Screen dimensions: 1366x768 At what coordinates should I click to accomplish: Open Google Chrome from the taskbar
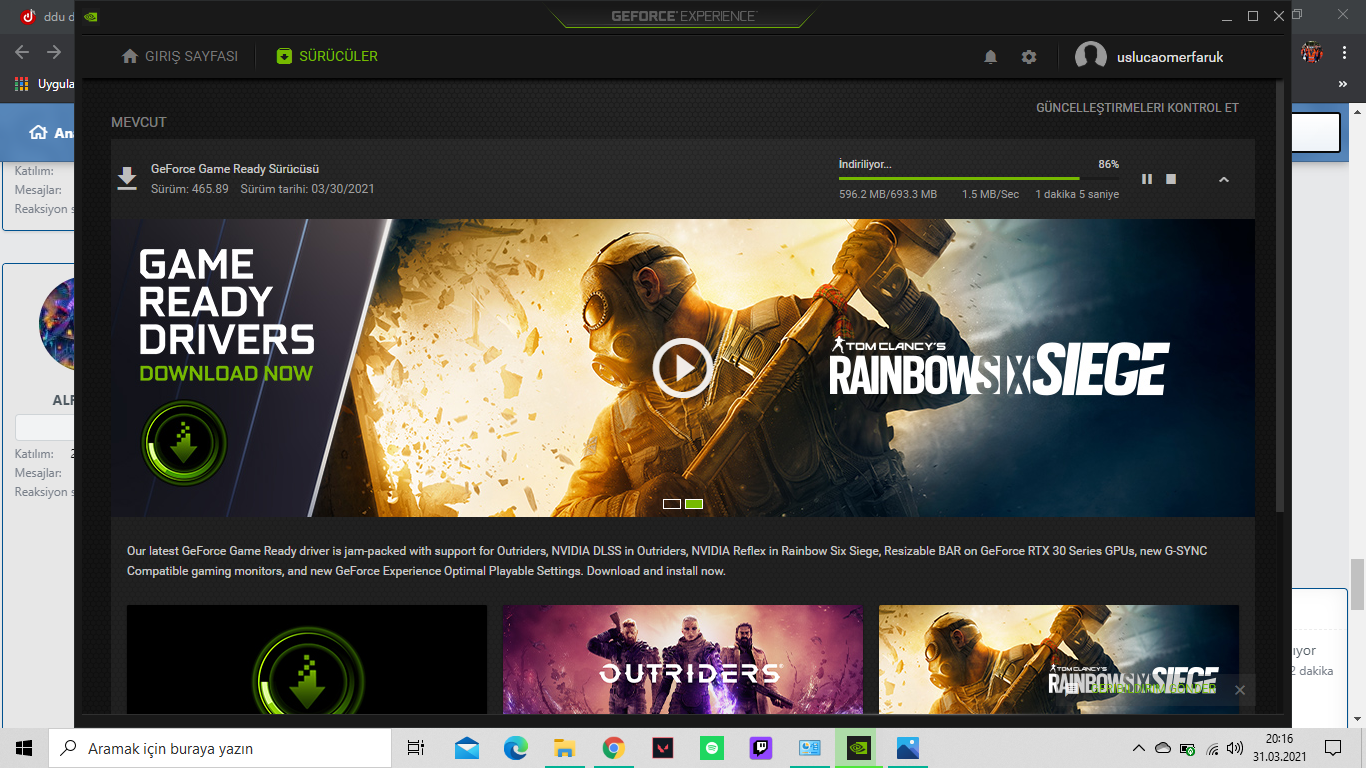click(613, 748)
